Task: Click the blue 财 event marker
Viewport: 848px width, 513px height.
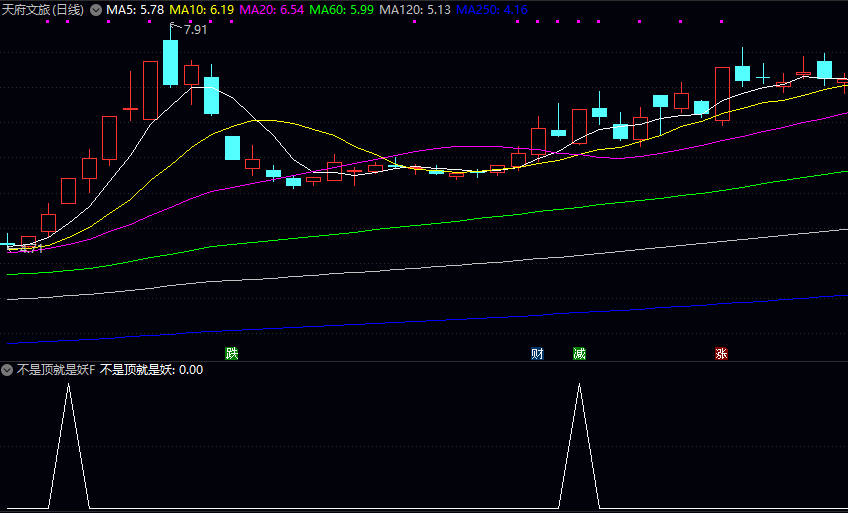Action: (537, 353)
